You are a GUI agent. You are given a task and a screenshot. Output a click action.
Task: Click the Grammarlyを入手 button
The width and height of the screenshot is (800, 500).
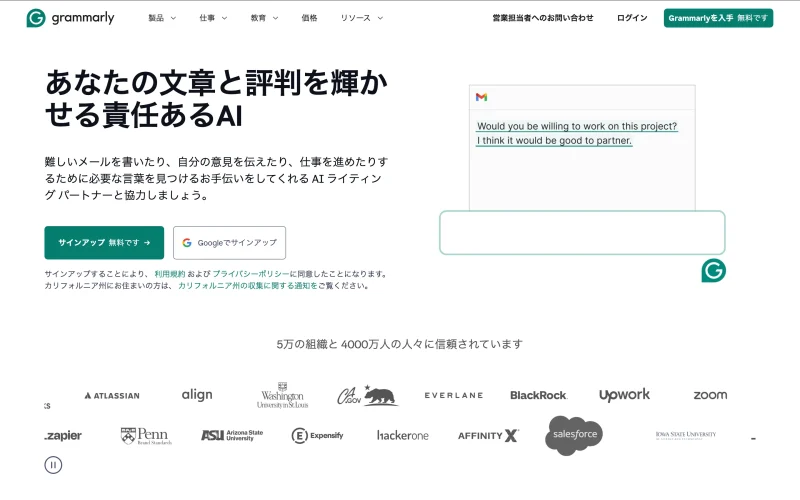[718, 18]
